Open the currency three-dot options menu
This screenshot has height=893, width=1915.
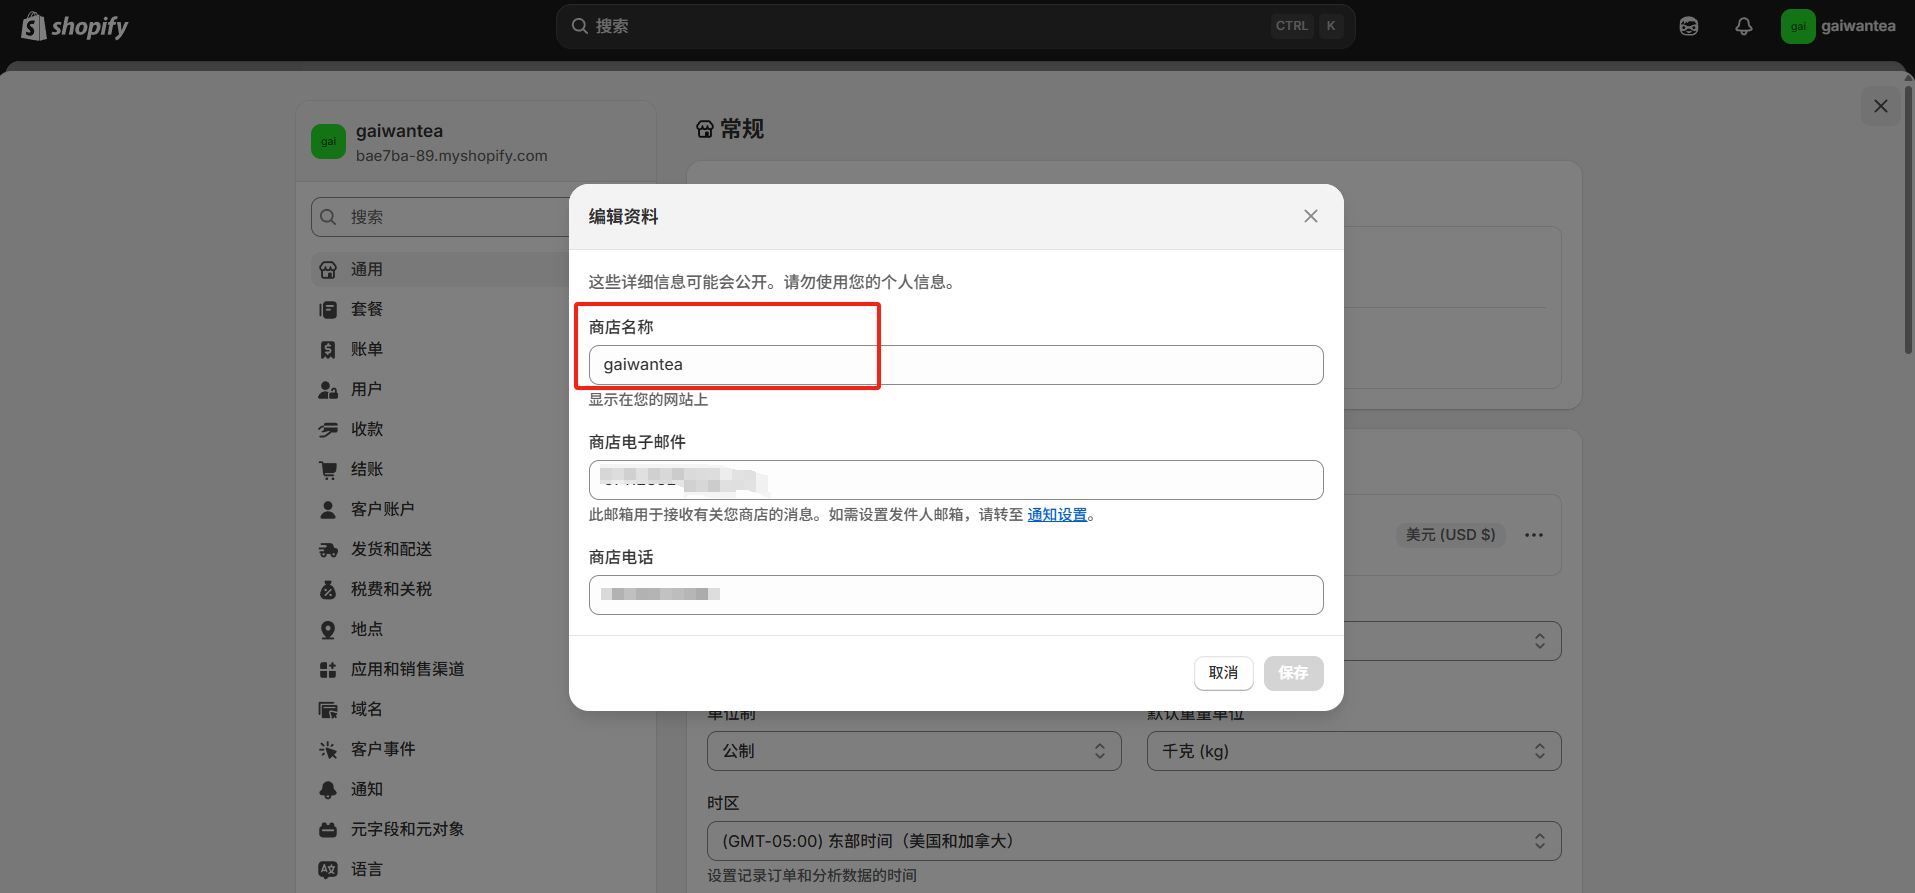pyautogui.click(x=1534, y=535)
